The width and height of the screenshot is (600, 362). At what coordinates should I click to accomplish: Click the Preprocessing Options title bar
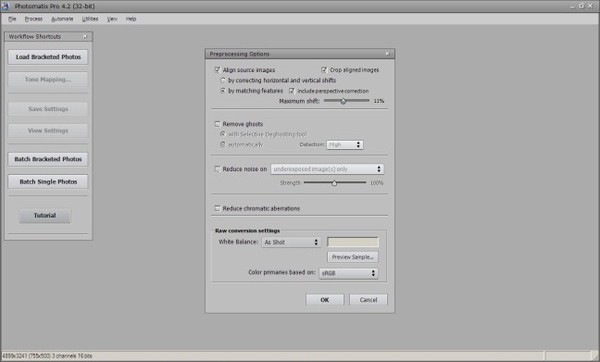coord(300,54)
